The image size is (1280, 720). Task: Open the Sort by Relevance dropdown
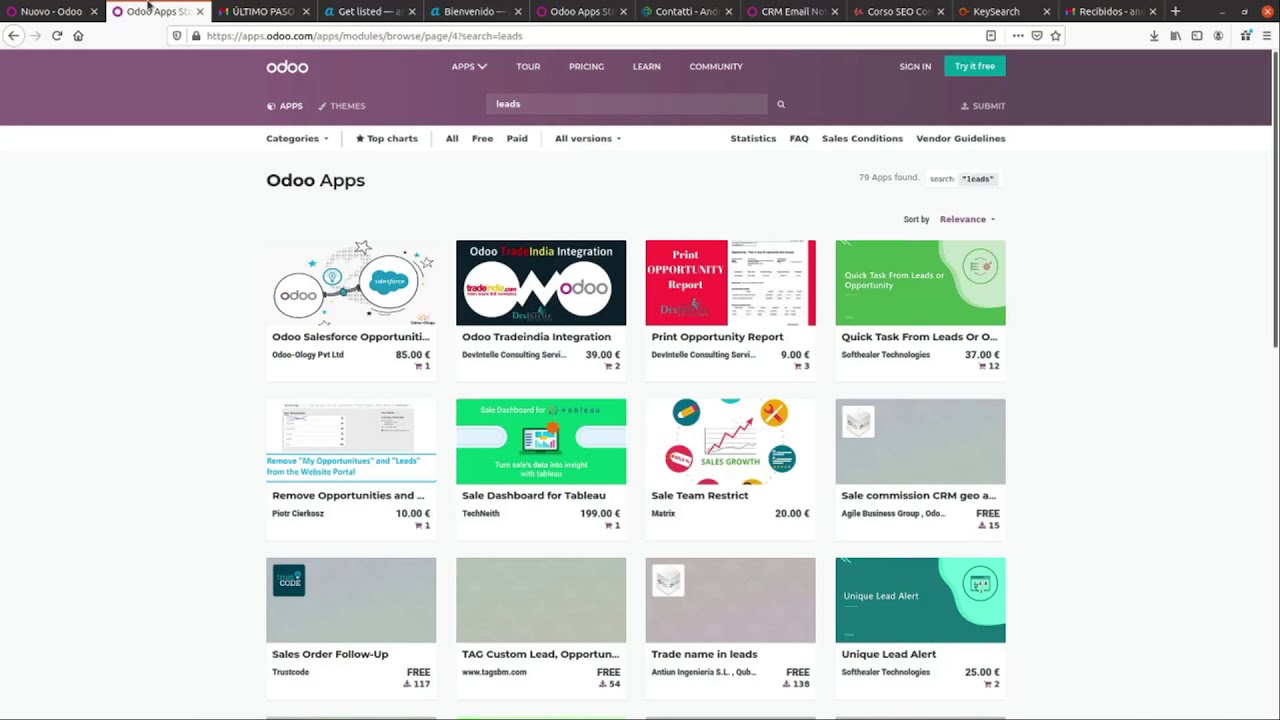click(x=967, y=220)
